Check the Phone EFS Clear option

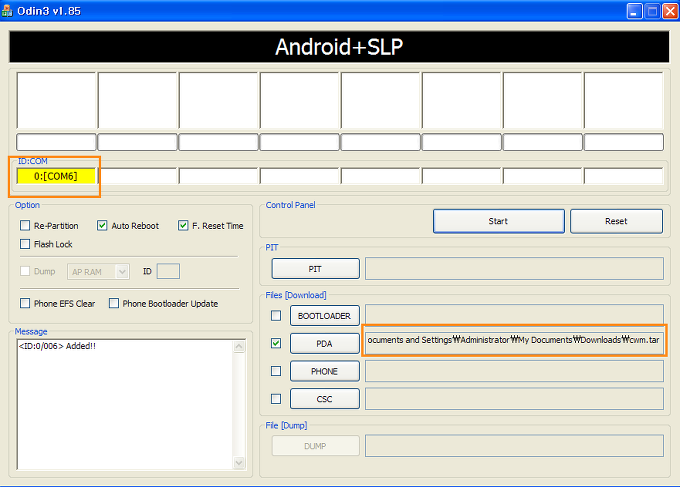coord(25,303)
